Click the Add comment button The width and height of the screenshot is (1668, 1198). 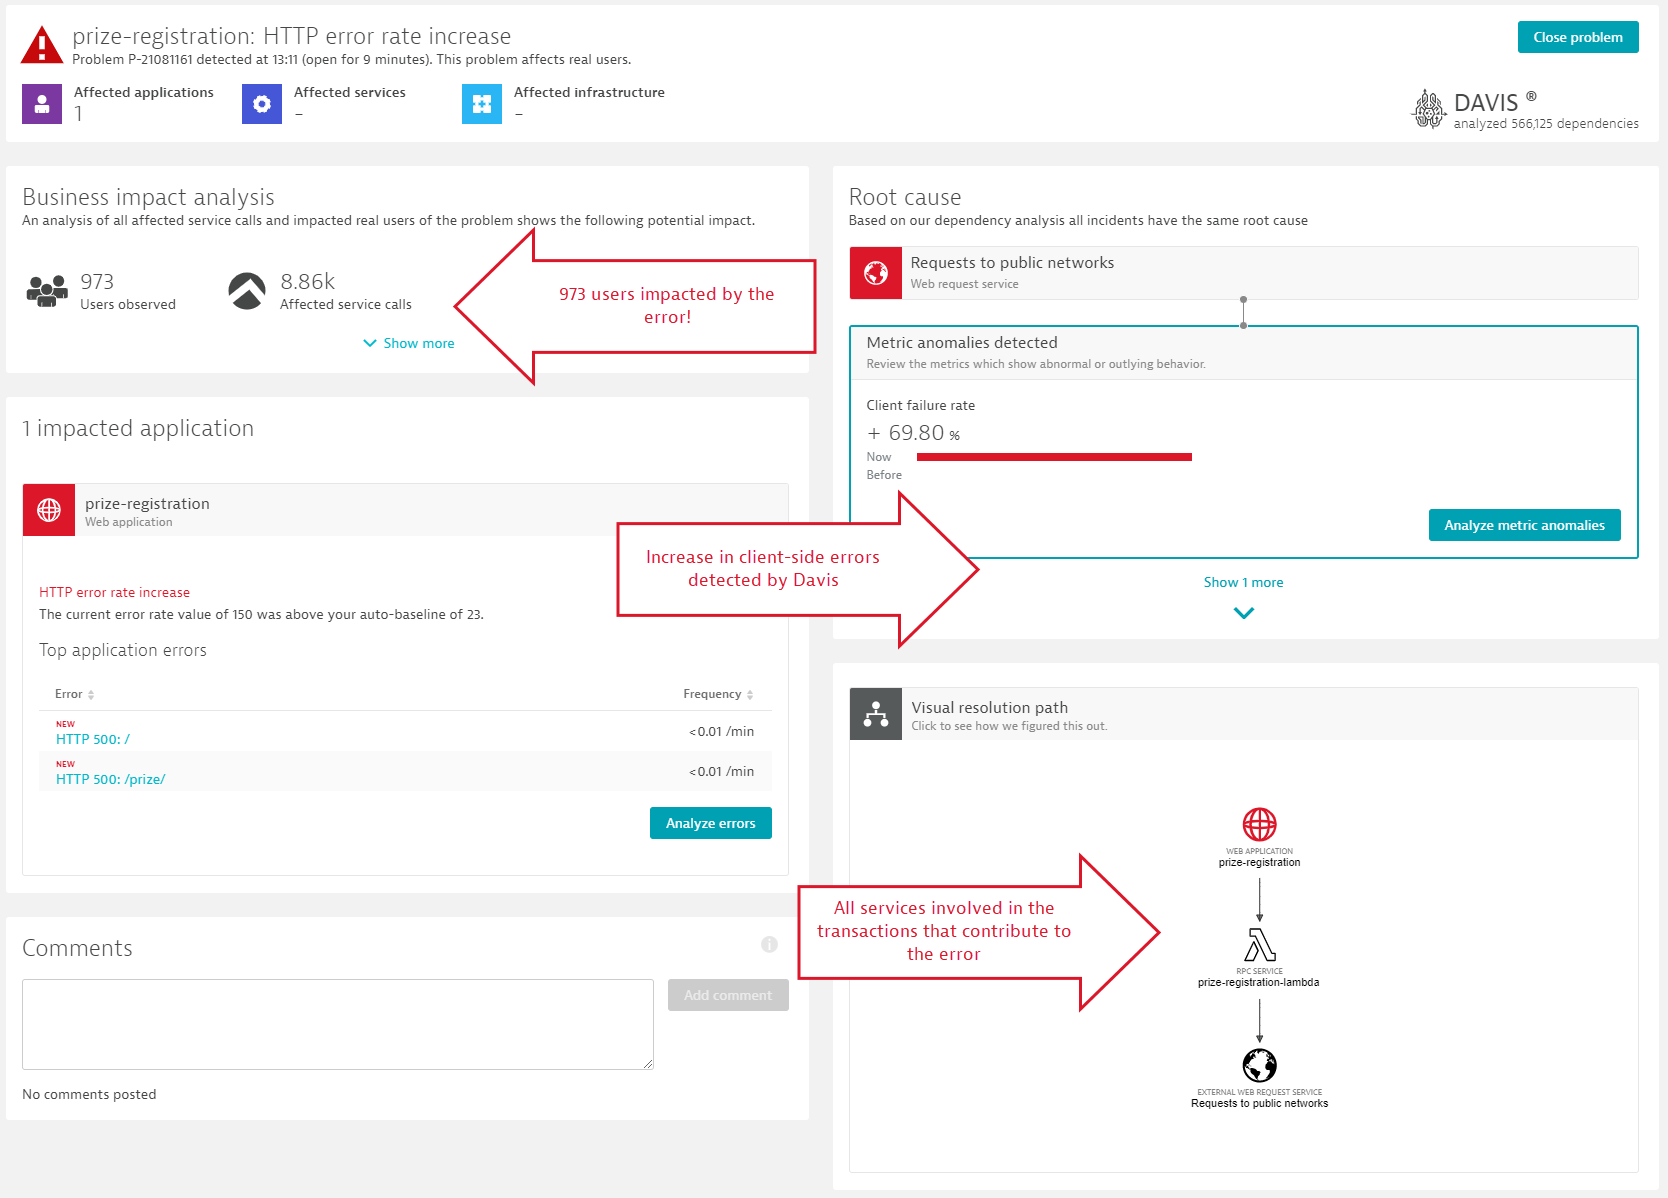coord(728,995)
